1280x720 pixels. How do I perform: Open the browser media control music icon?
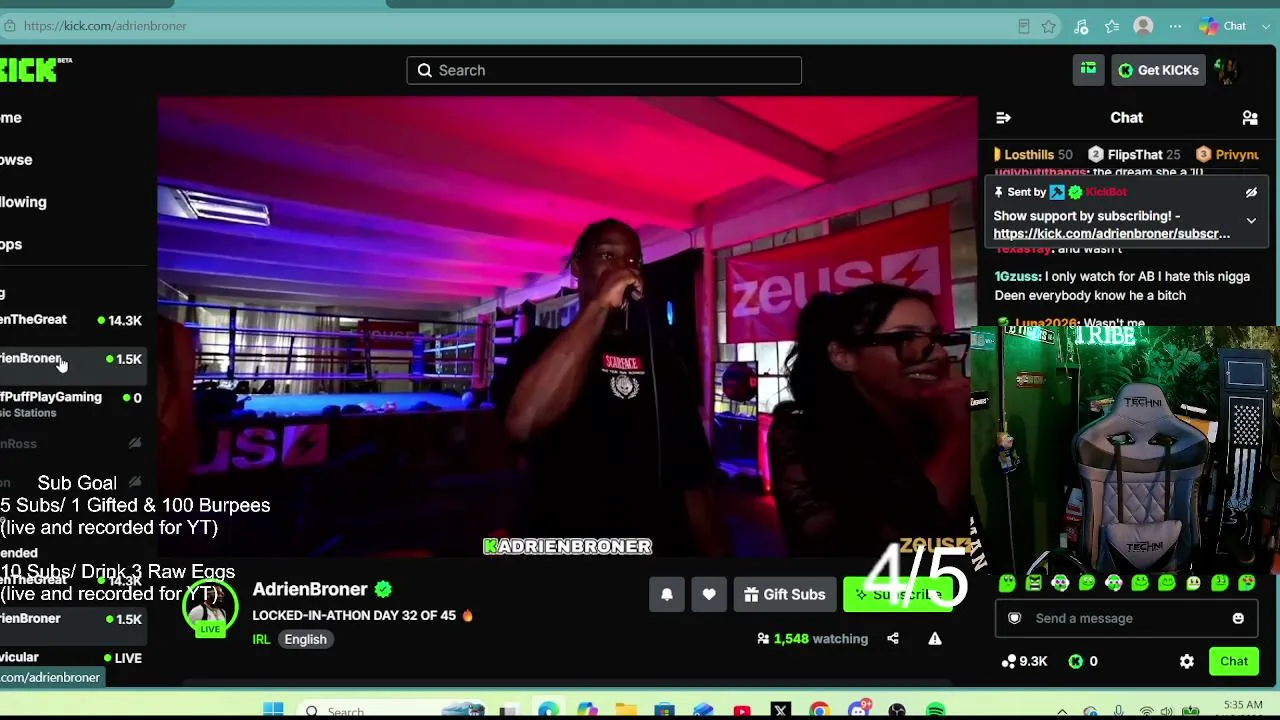tap(1080, 26)
